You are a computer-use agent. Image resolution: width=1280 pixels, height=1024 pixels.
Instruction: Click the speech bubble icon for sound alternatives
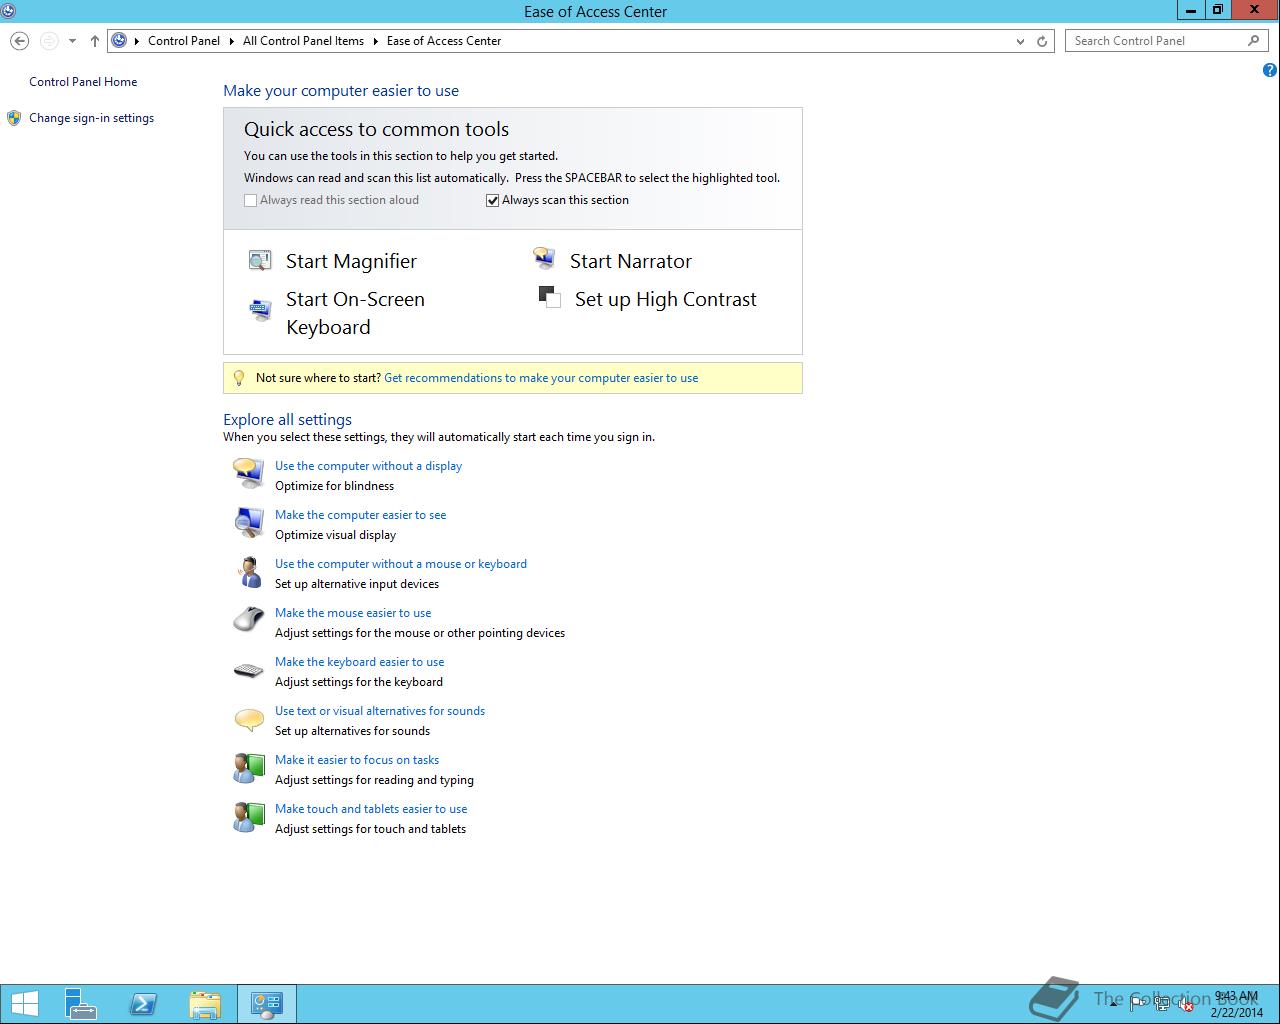point(248,719)
